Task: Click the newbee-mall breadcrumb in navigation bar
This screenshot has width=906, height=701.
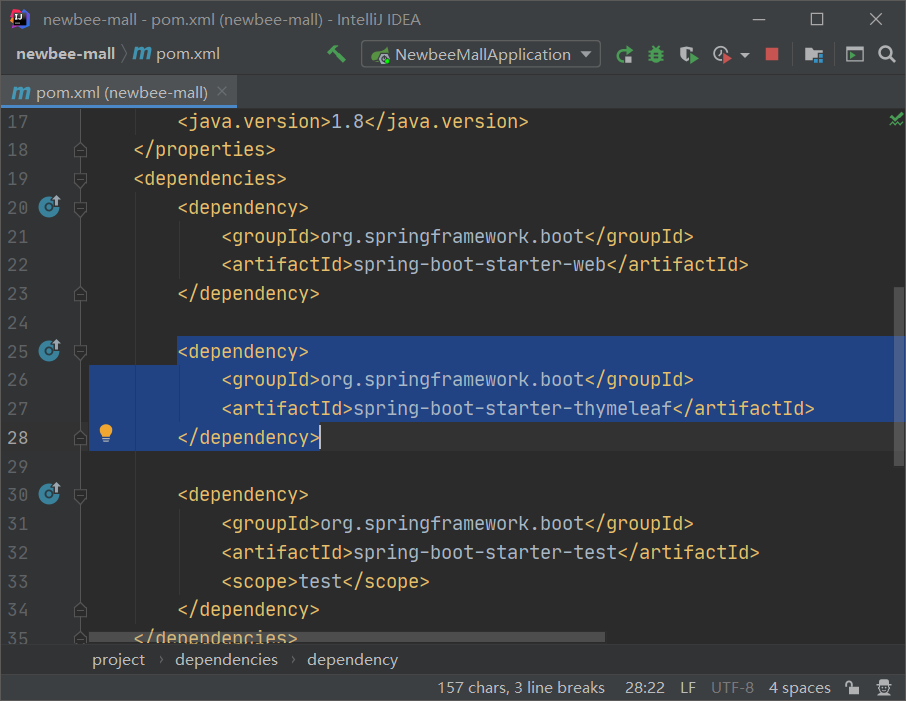Action: (x=65, y=54)
